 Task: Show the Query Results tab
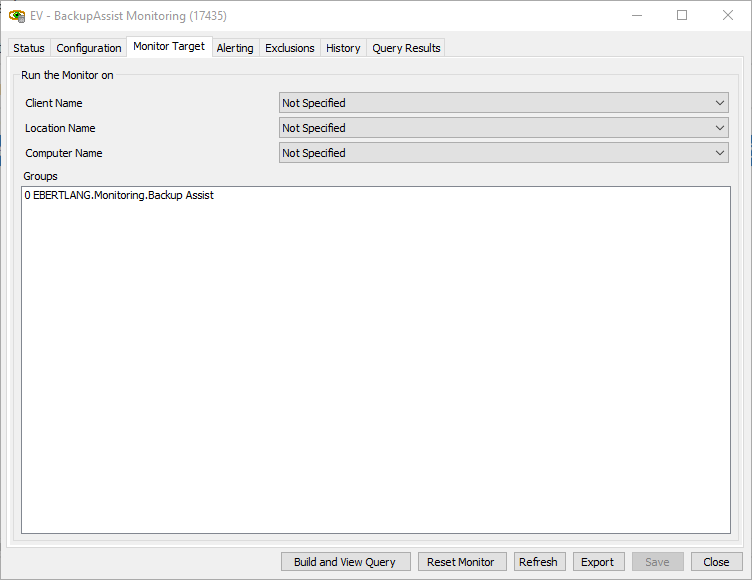coord(406,48)
